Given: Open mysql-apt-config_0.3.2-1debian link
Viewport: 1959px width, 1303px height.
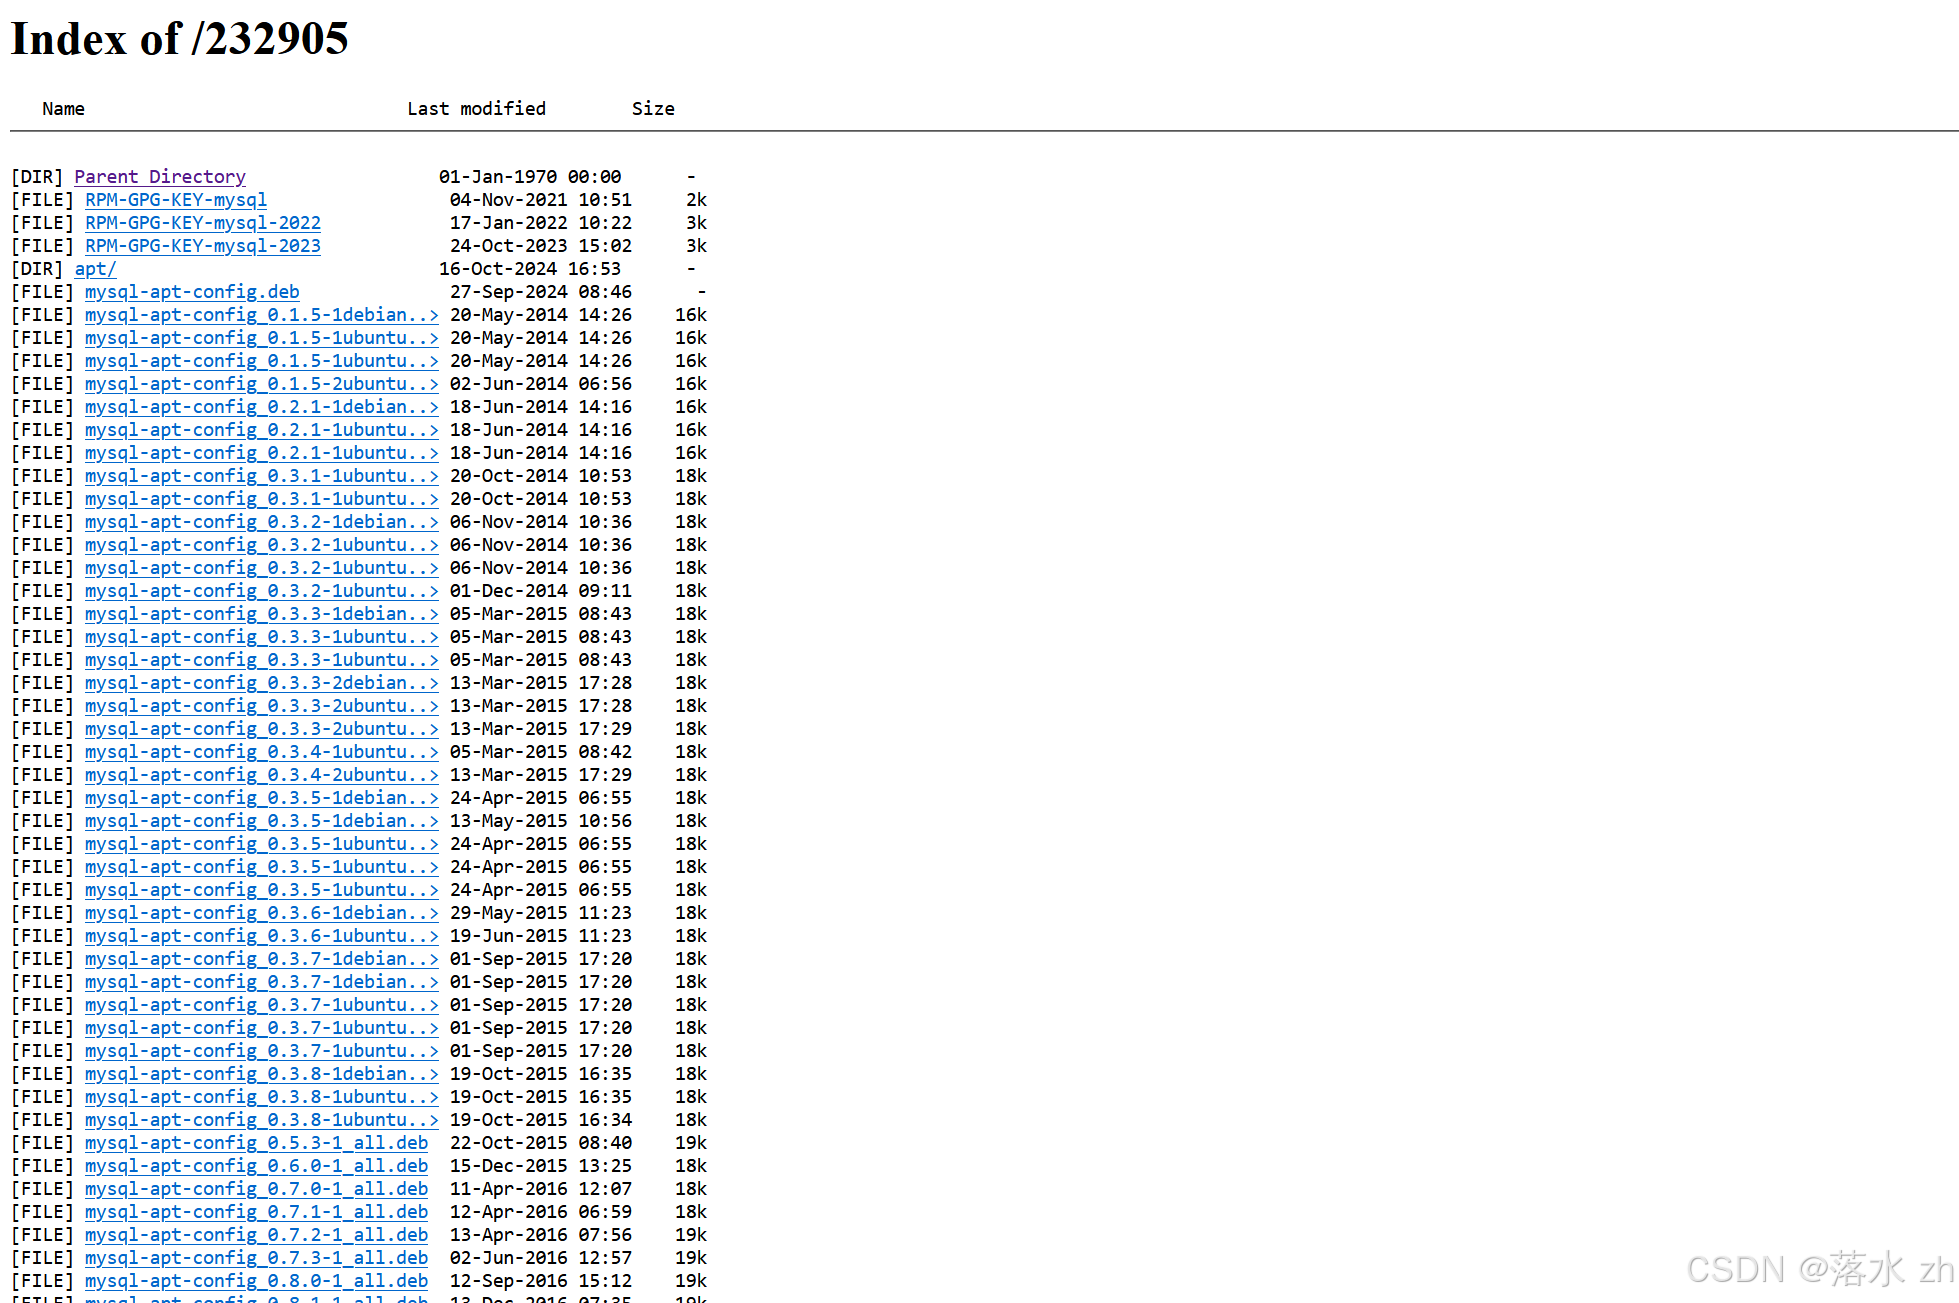Looking at the screenshot, I should click(x=261, y=522).
